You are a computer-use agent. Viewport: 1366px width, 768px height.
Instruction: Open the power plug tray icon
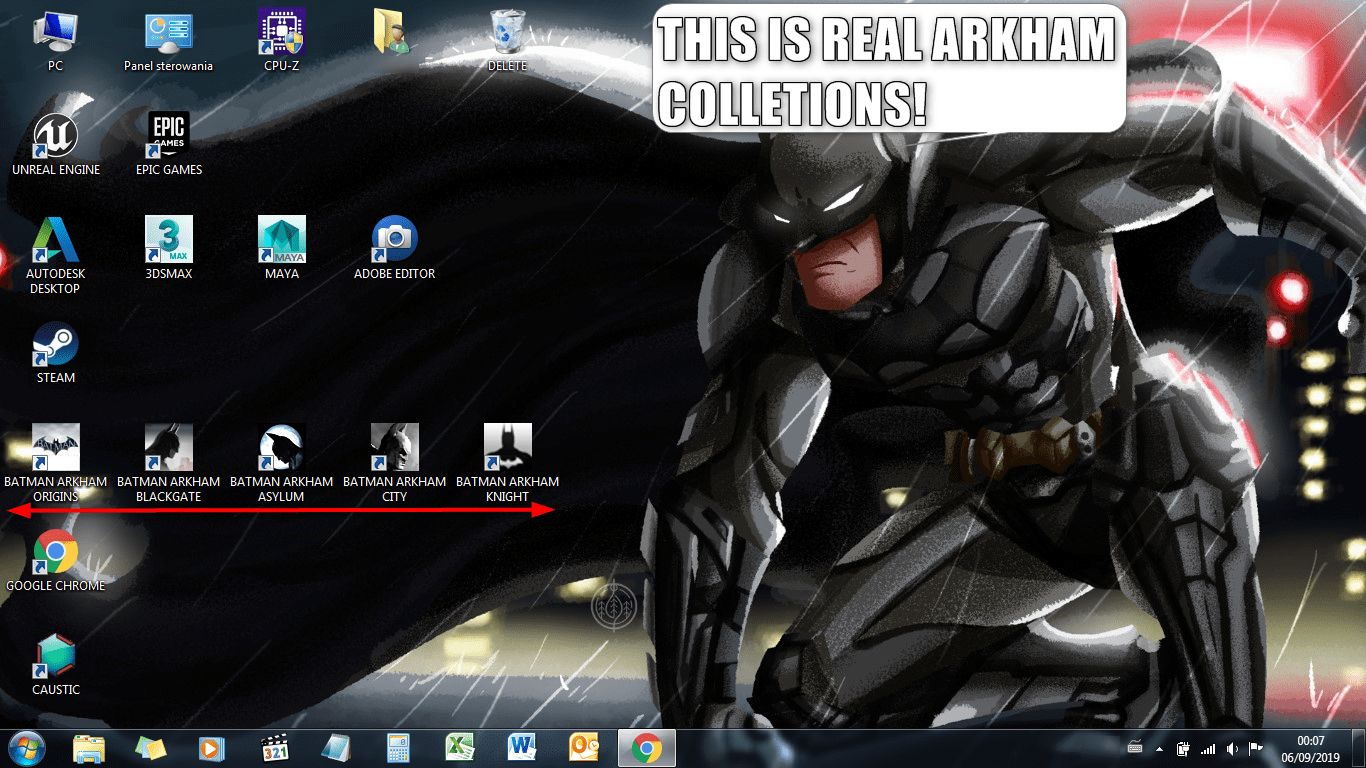[1183, 748]
